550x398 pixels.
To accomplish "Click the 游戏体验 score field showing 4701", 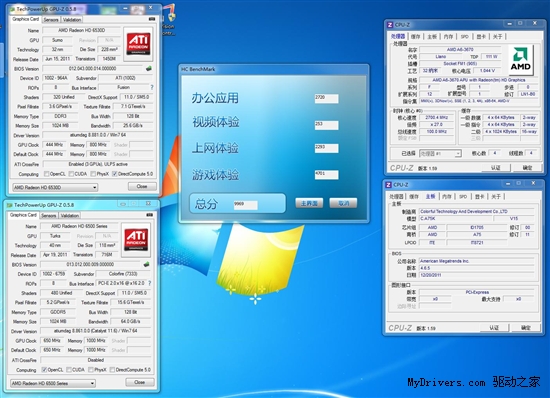I will [327, 175].
